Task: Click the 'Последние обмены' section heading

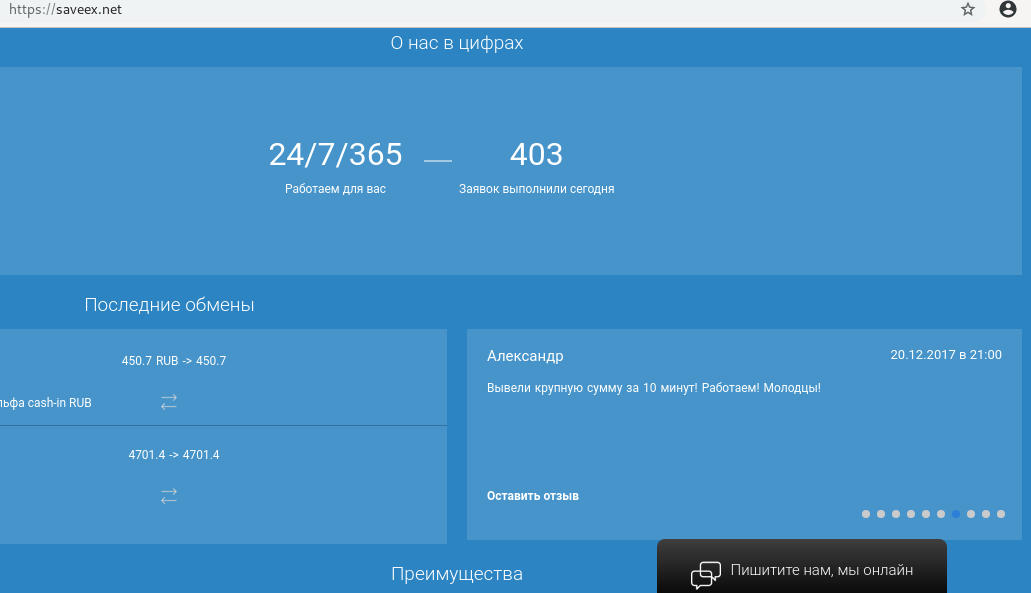Action: click(169, 305)
